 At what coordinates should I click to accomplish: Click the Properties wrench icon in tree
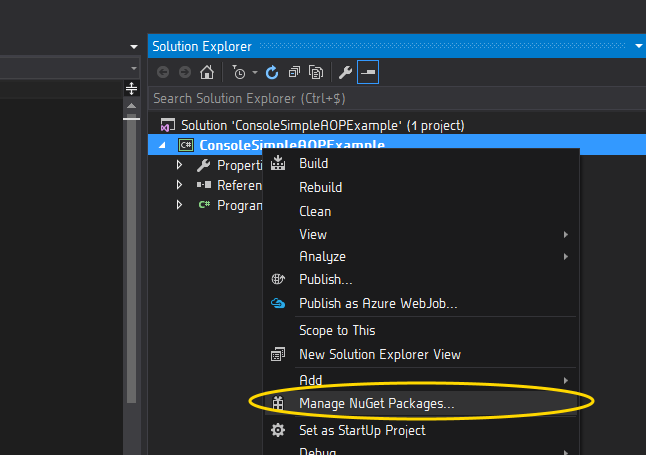click(x=204, y=165)
